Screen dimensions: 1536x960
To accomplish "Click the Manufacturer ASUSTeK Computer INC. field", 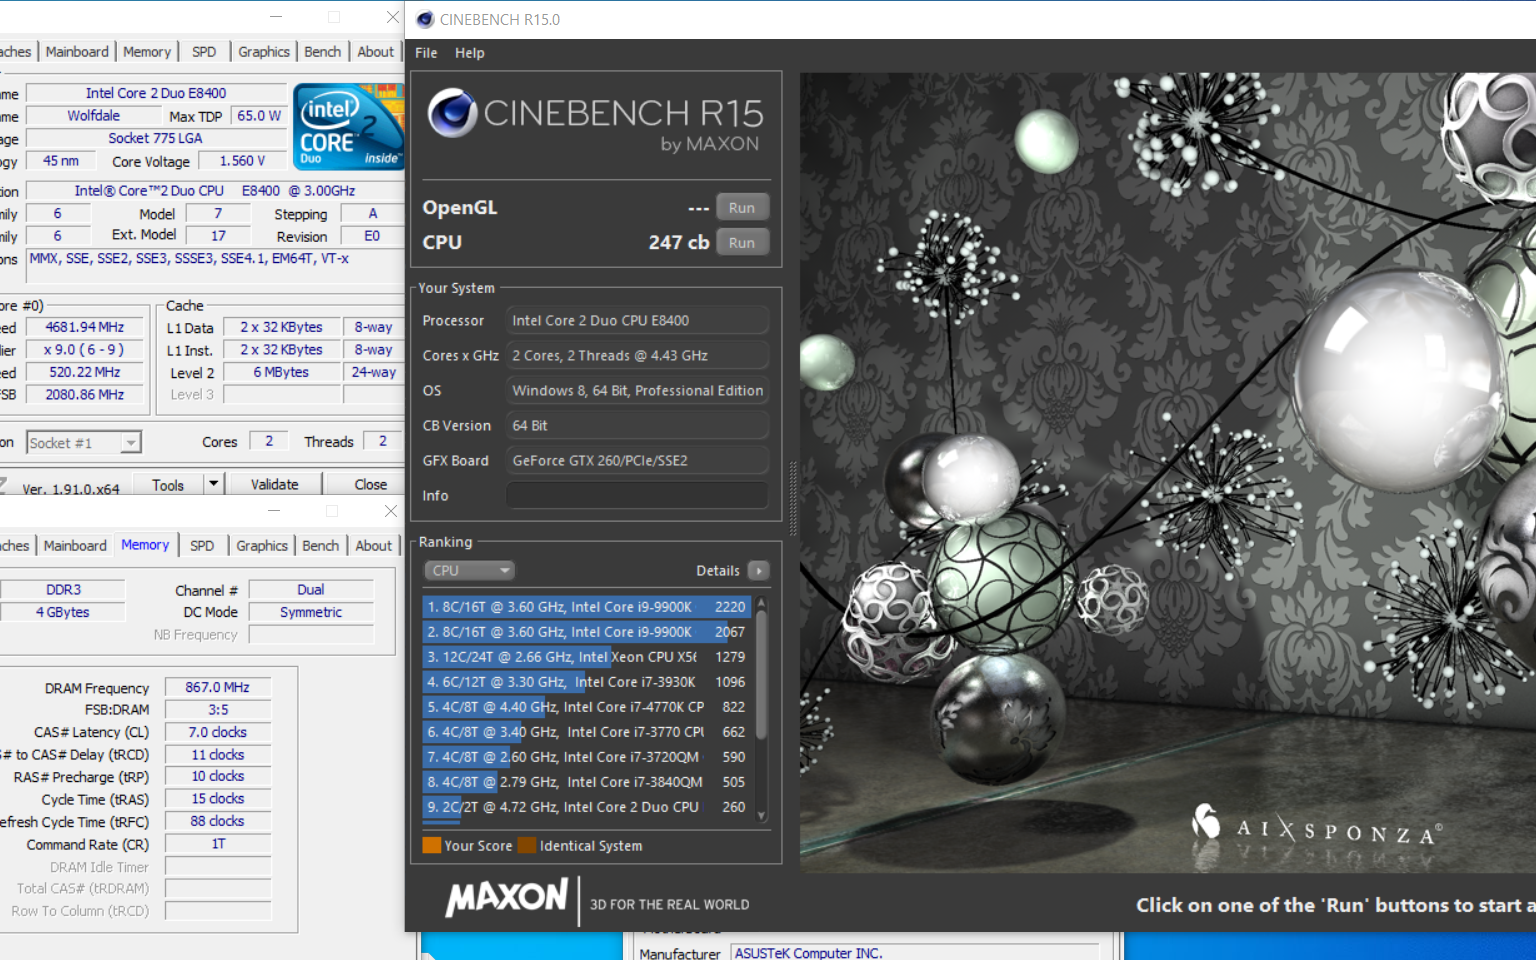I will pos(914,954).
